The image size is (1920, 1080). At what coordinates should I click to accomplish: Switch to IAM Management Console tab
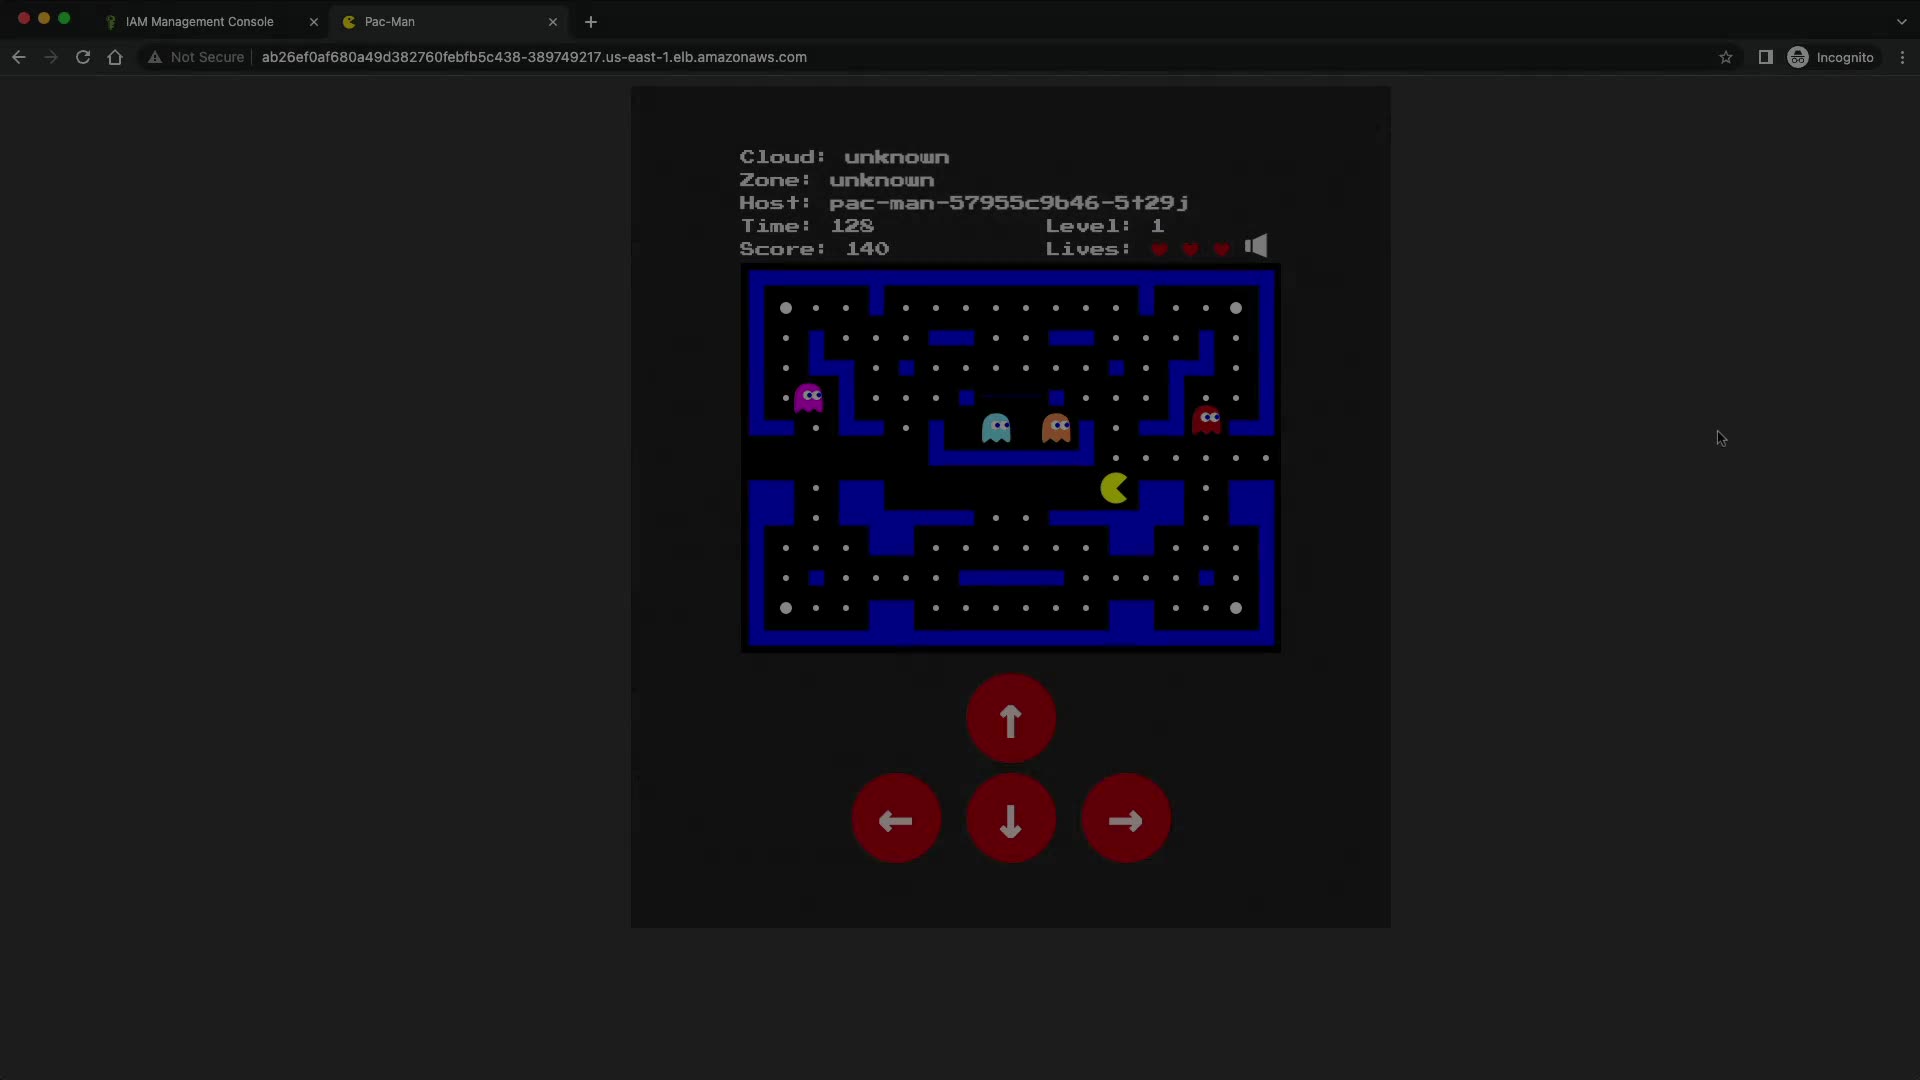pyautogui.click(x=200, y=21)
